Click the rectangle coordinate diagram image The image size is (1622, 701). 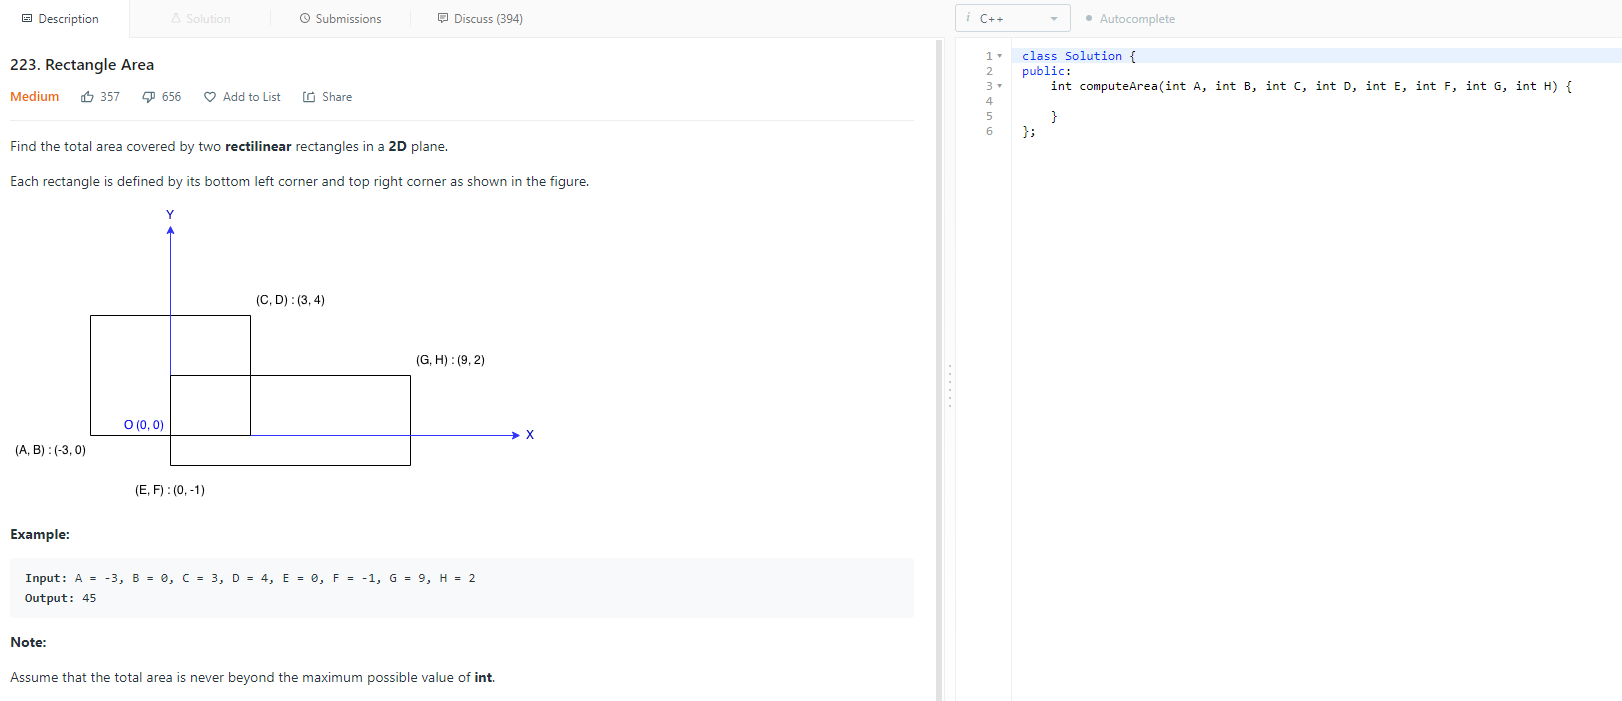[x=275, y=352]
